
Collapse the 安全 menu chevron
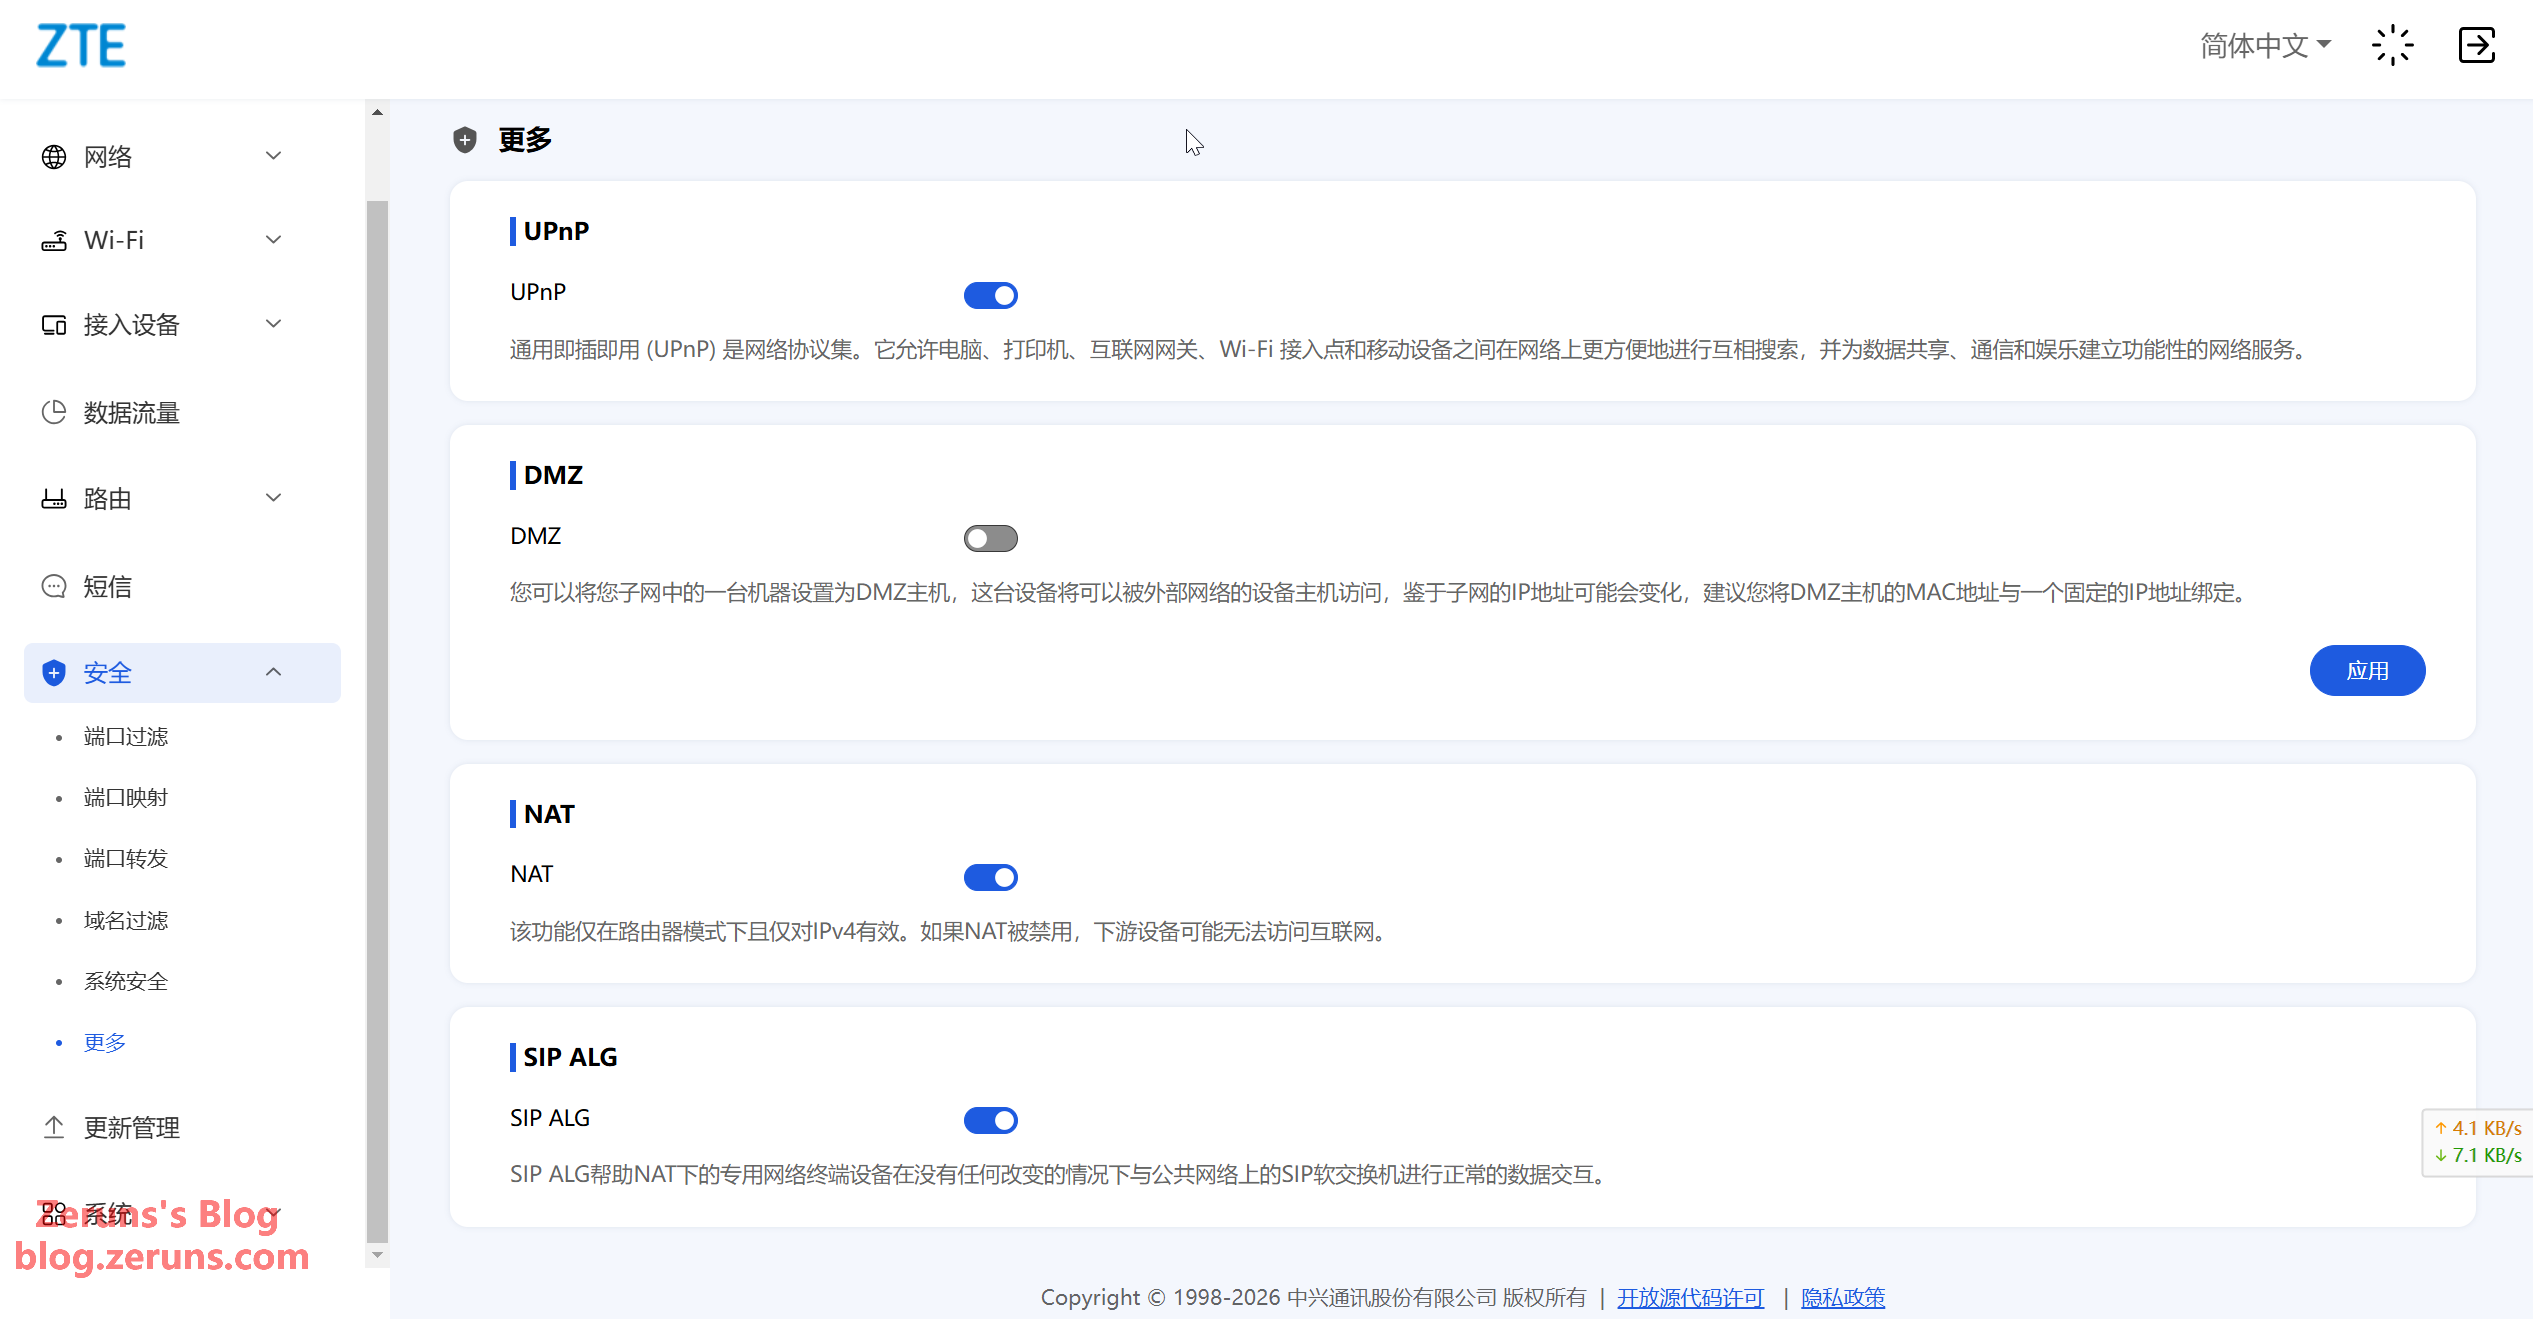pyautogui.click(x=273, y=672)
